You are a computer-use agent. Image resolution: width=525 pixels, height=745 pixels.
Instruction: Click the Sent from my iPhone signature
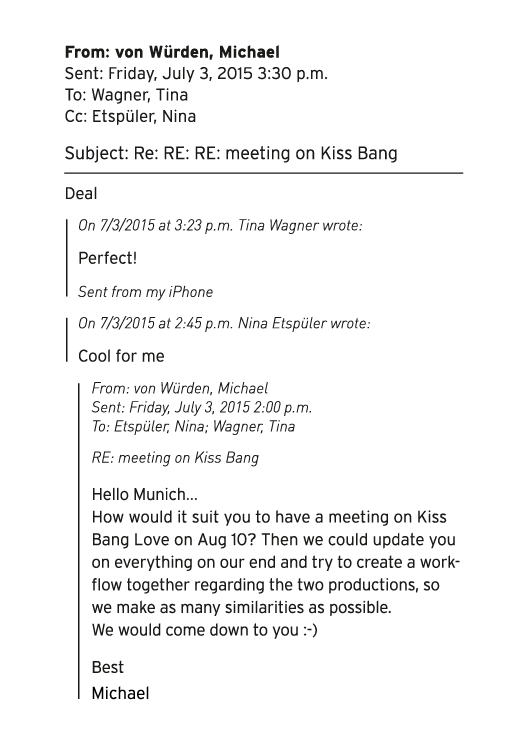[x=145, y=291]
